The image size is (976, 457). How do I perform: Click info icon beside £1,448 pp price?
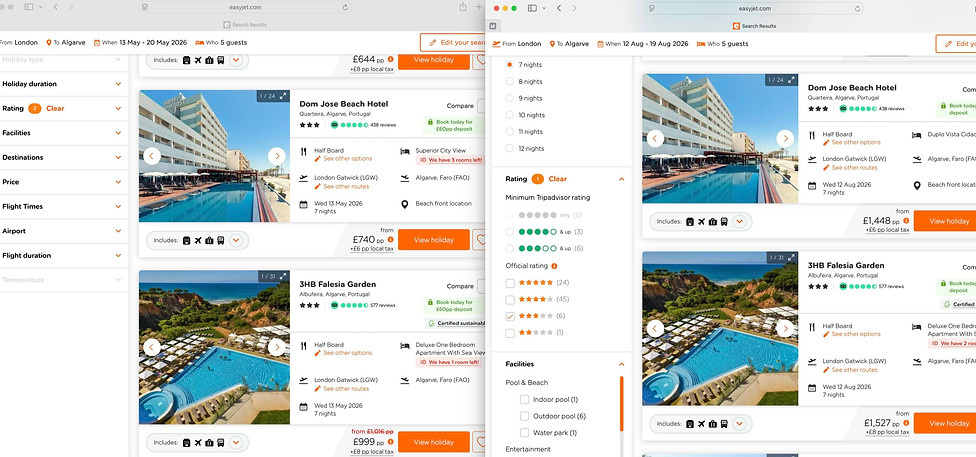point(906,220)
